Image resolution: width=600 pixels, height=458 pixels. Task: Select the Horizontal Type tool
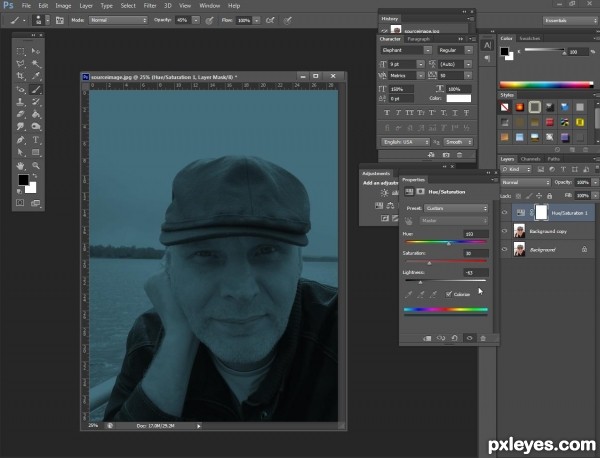coord(36,140)
